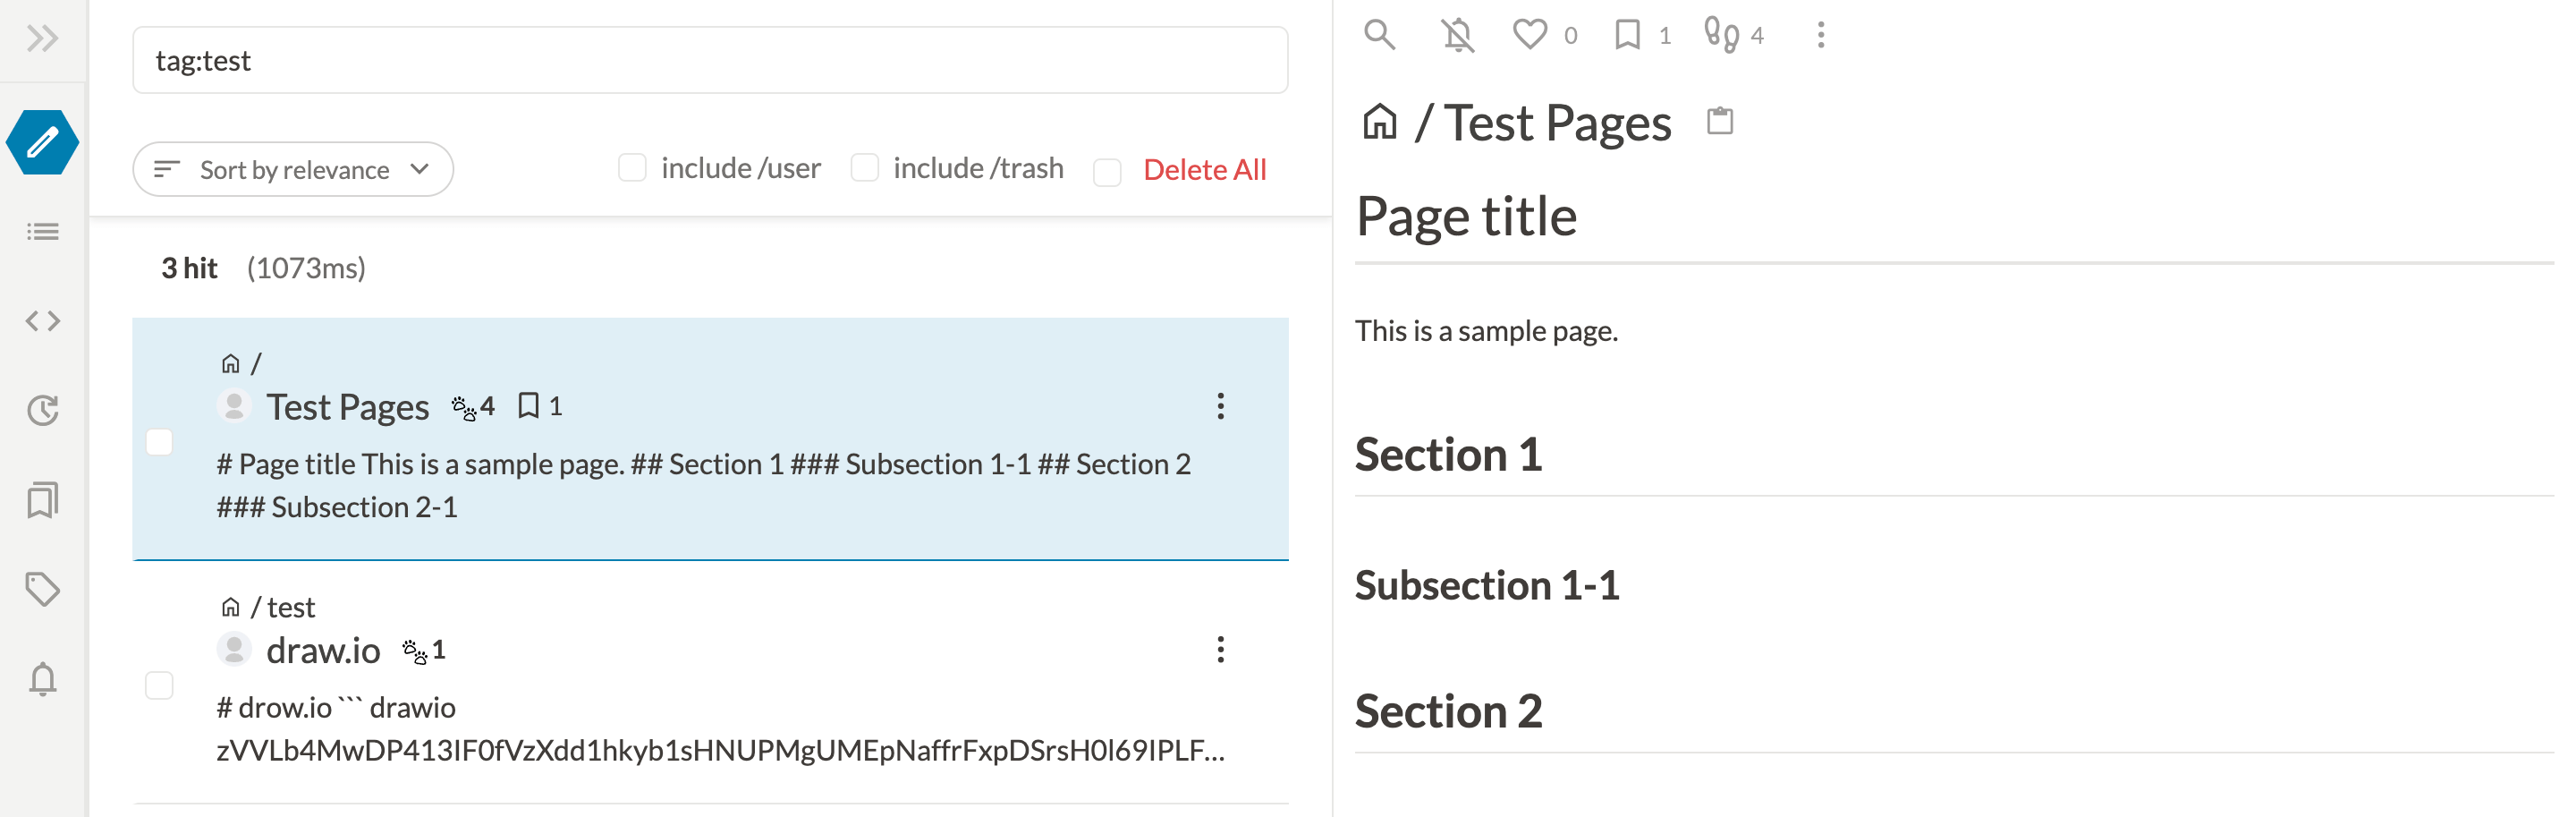Click home icon above Test Pages result
The image size is (2576, 817).
click(x=230, y=363)
